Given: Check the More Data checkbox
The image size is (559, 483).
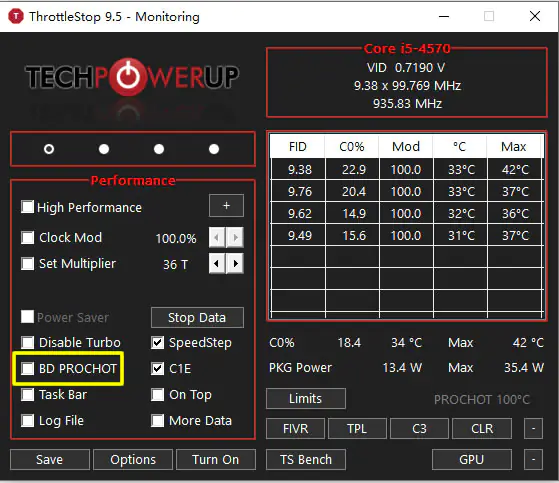Looking at the screenshot, I should point(158,421).
